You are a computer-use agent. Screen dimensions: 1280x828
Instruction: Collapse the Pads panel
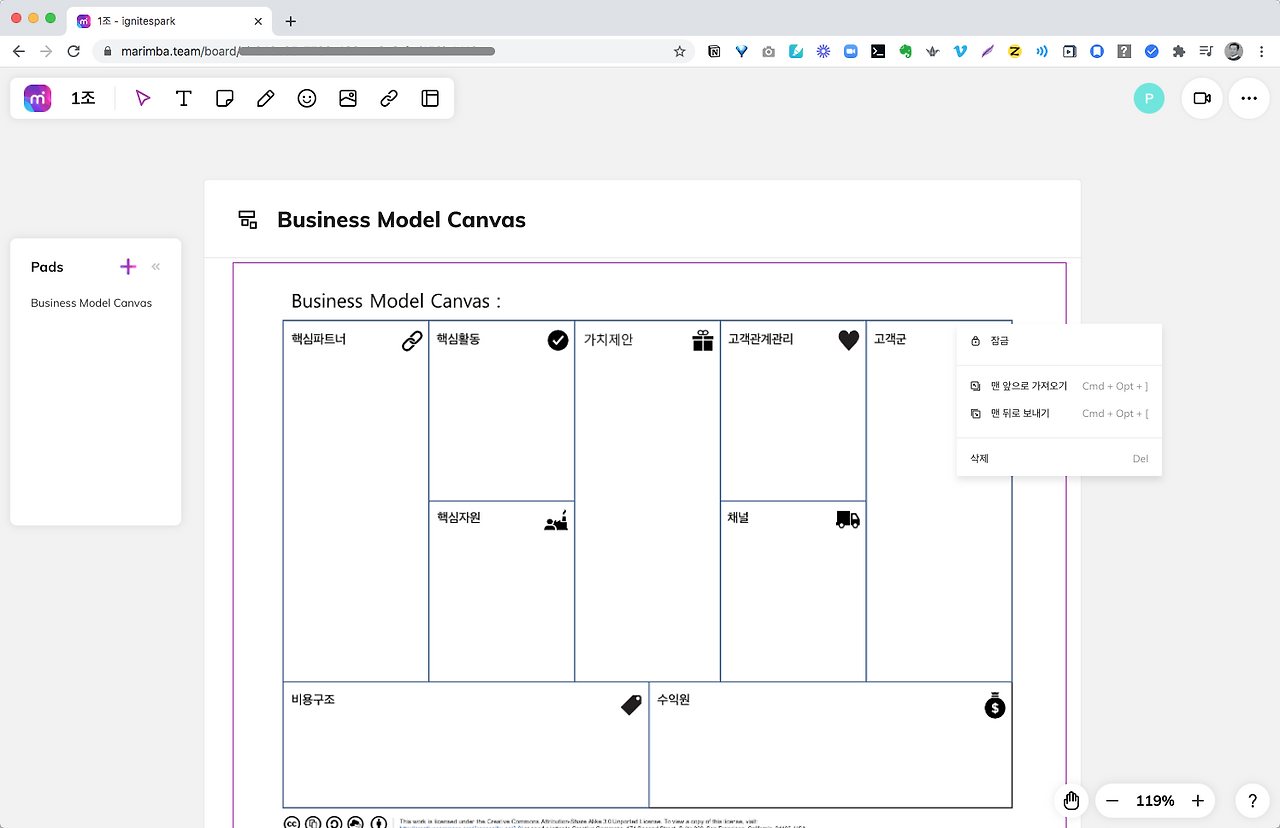pyautogui.click(x=156, y=267)
